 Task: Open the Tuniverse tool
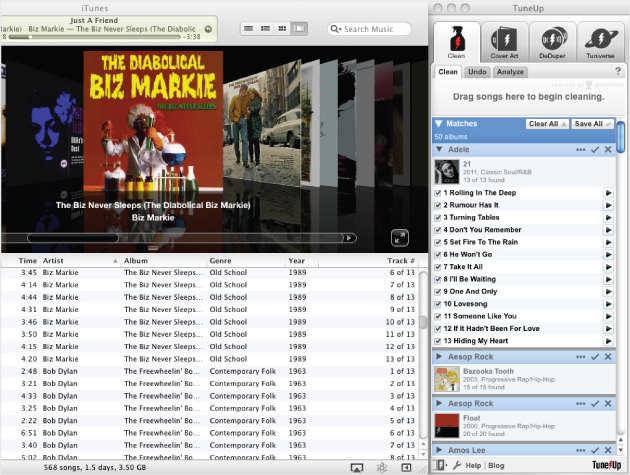[600, 42]
